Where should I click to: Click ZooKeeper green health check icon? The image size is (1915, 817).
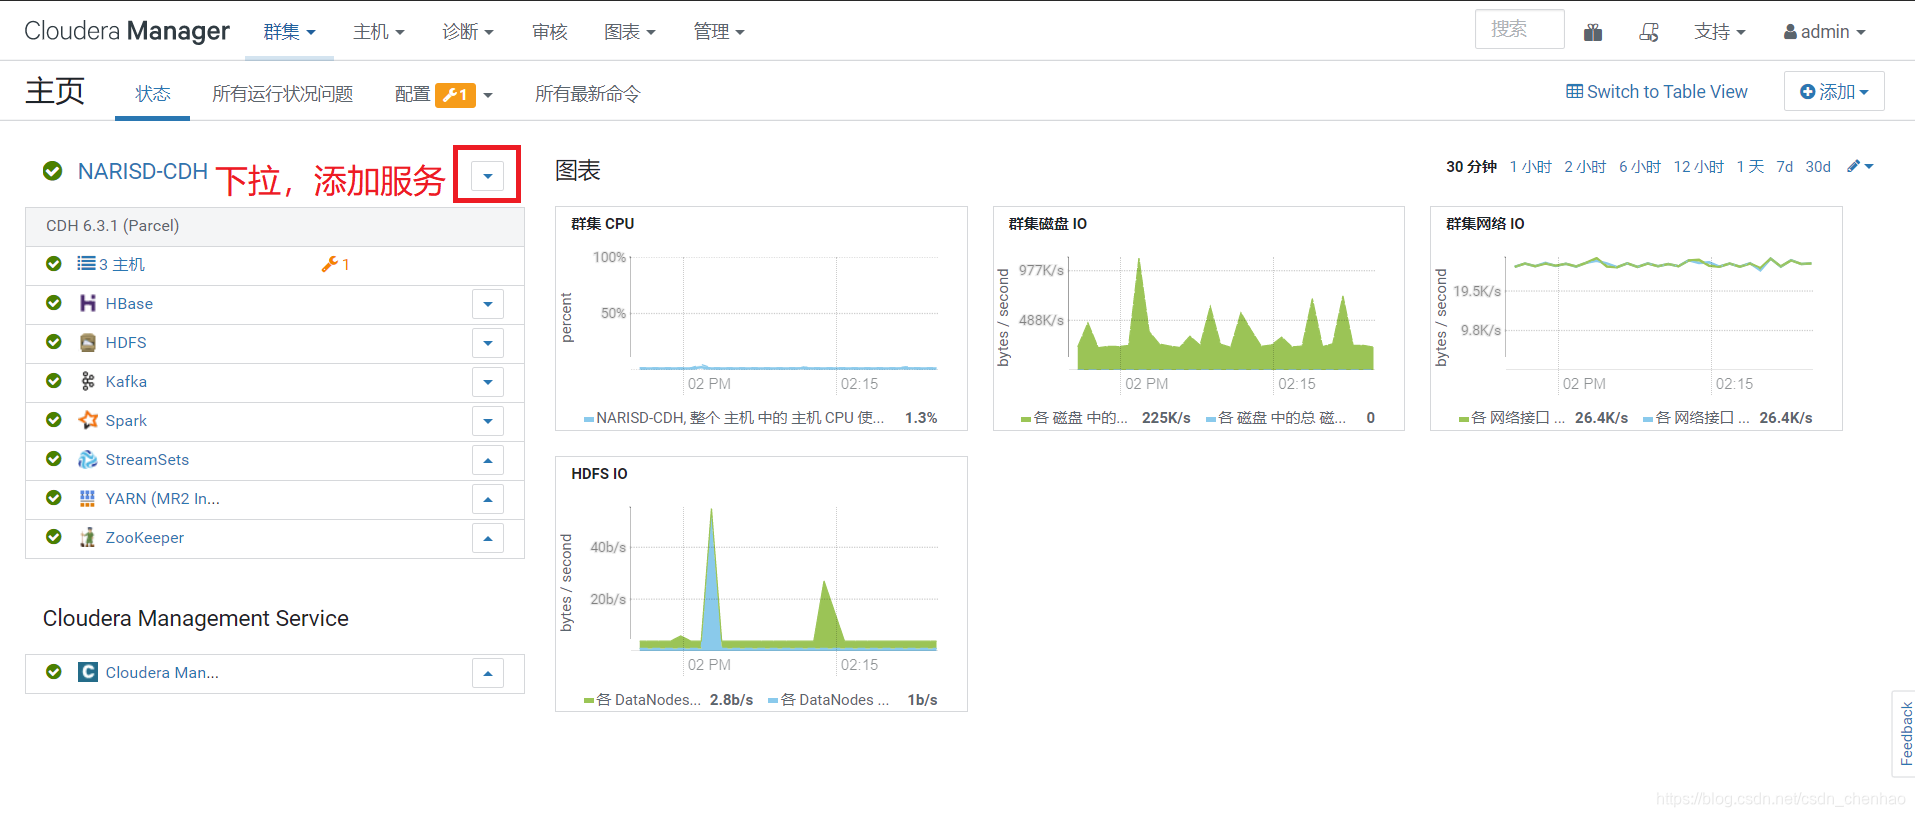pos(54,537)
